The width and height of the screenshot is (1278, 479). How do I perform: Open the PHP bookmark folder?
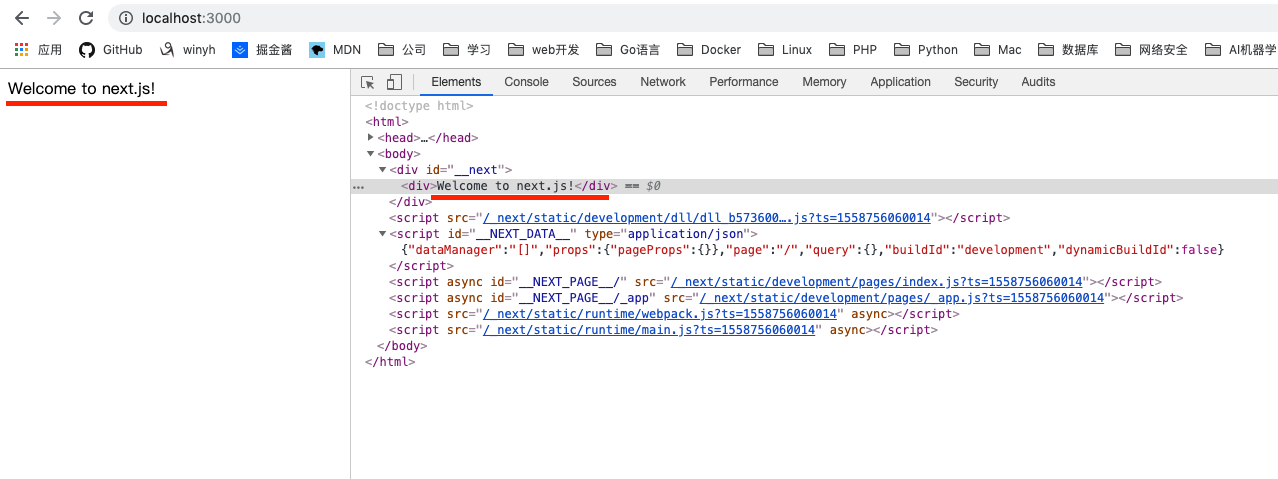click(853, 49)
